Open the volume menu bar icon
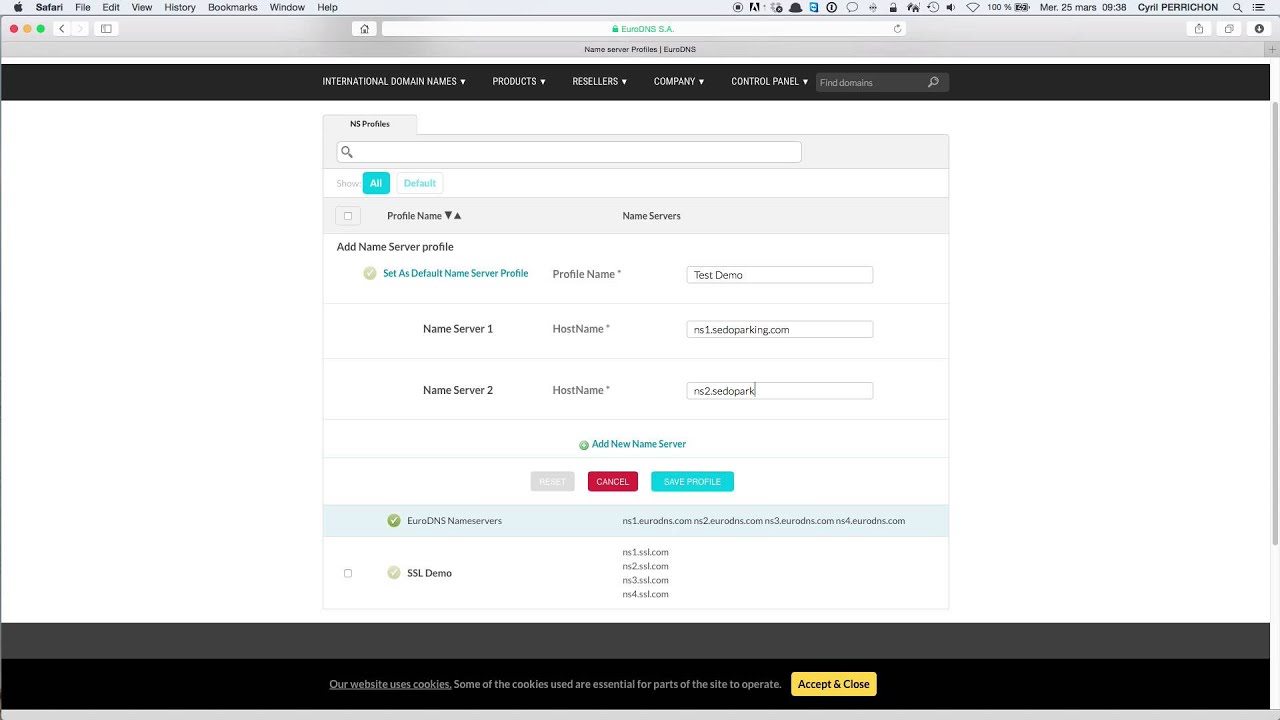The width and height of the screenshot is (1280, 720). point(952,7)
